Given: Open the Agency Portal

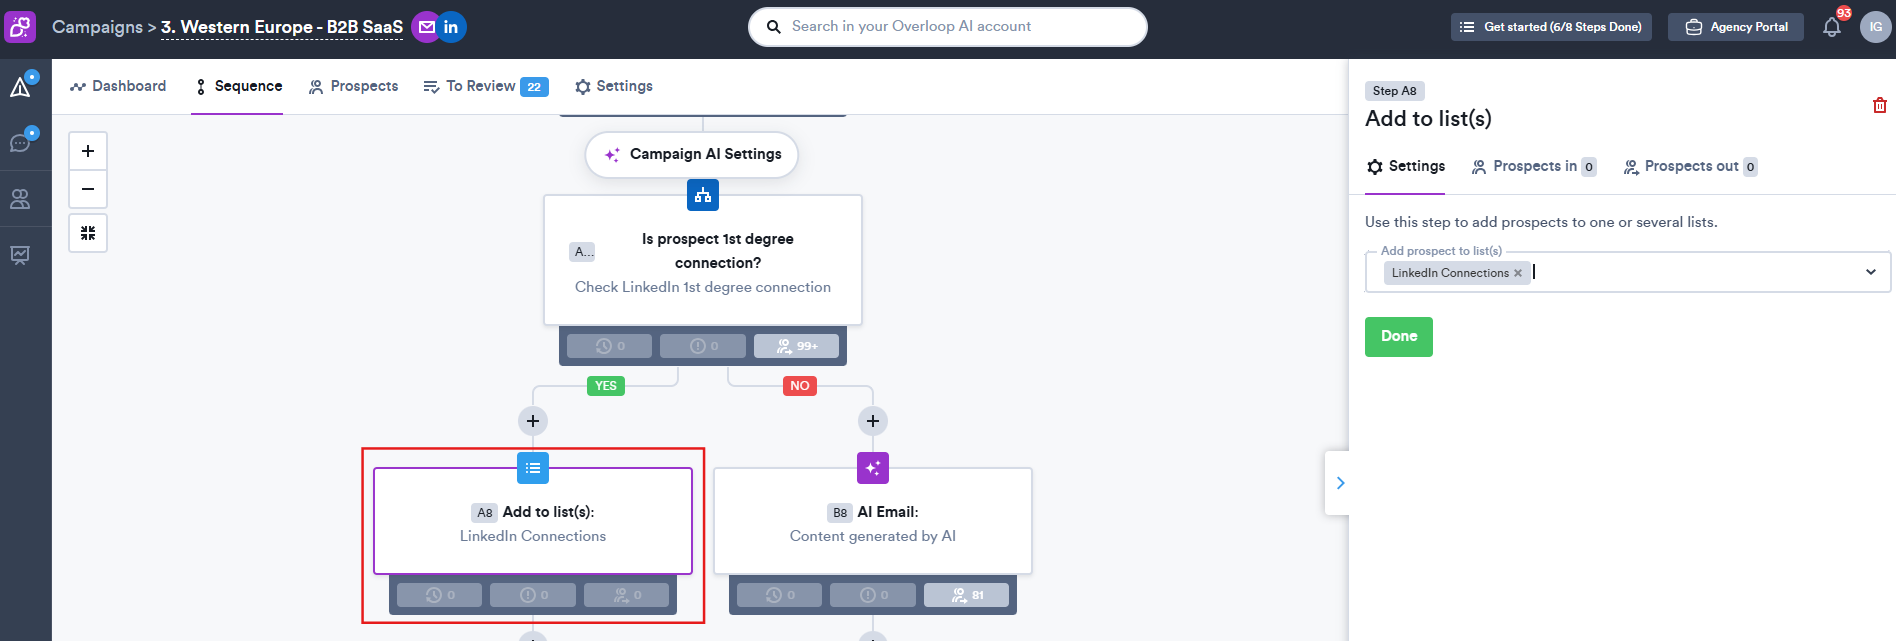Looking at the screenshot, I should click(x=1736, y=27).
